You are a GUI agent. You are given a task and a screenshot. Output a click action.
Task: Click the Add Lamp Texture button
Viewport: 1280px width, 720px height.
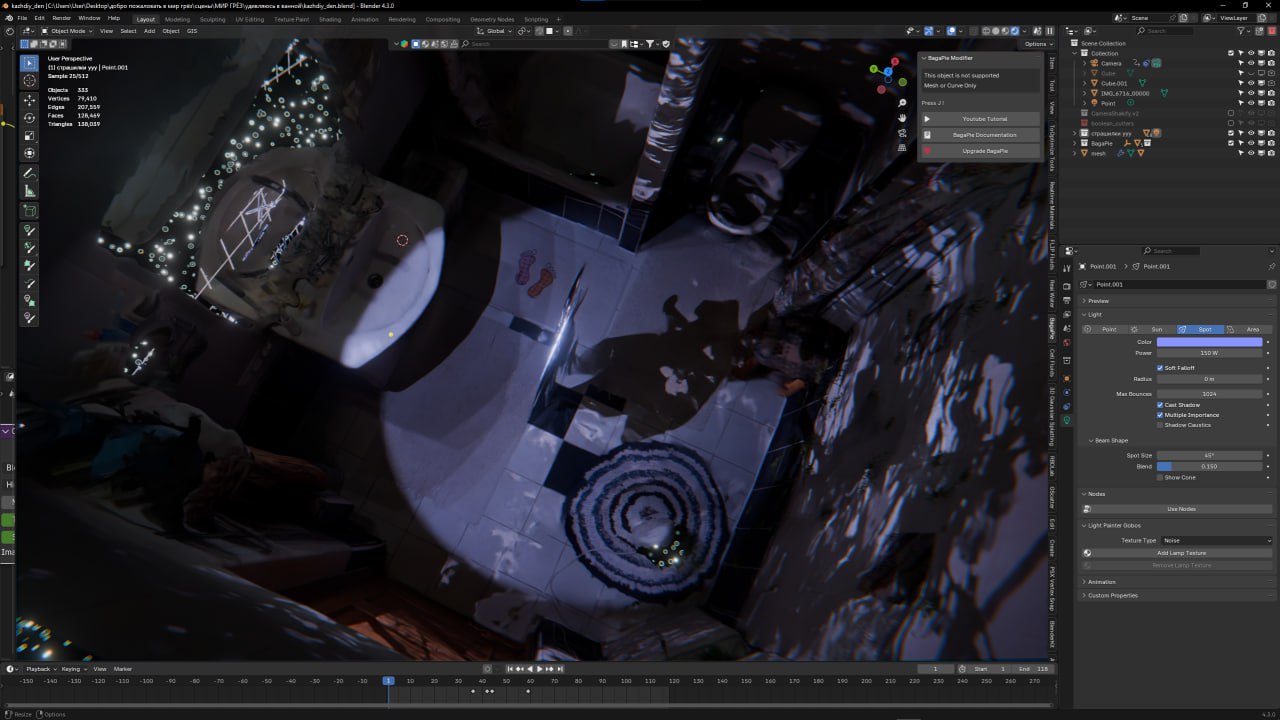click(x=1181, y=553)
